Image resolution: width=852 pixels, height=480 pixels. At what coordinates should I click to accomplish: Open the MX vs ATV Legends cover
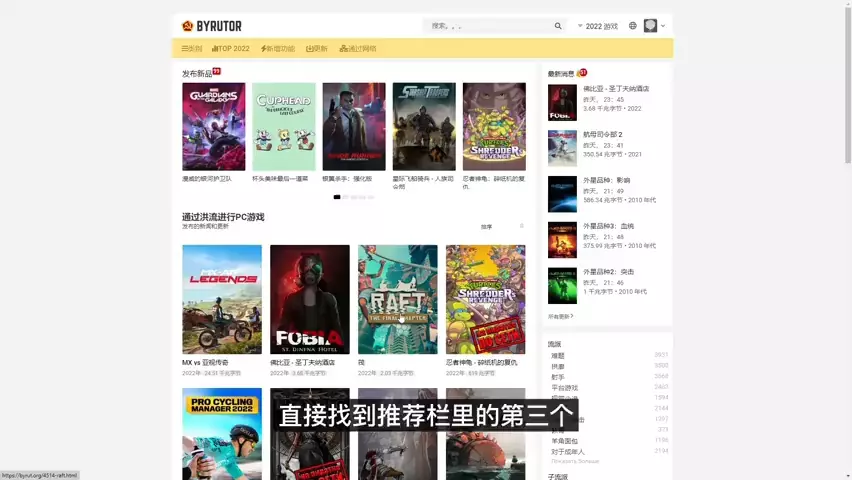click(x=222, y=300)
